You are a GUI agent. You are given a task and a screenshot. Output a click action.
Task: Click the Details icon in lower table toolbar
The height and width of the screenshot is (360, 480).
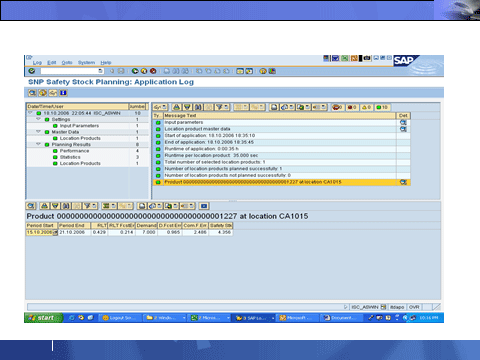(x=31, y=206)
